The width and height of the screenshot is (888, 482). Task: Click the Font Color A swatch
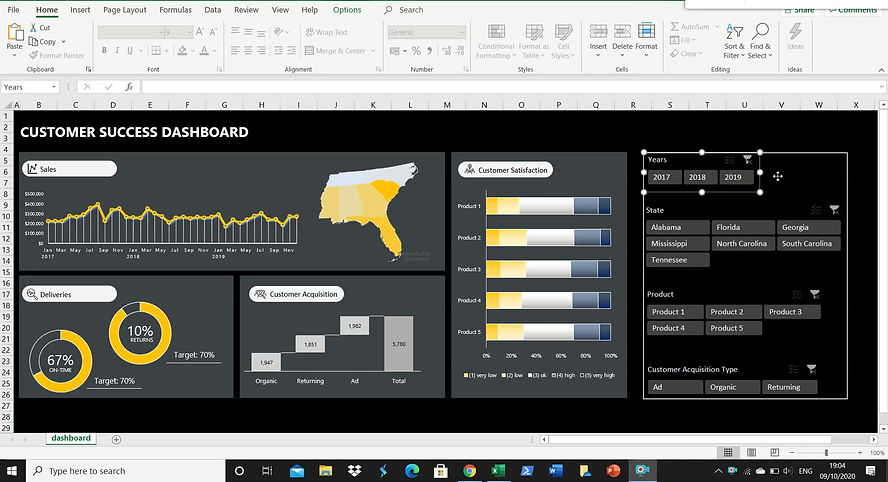[204, 51]
